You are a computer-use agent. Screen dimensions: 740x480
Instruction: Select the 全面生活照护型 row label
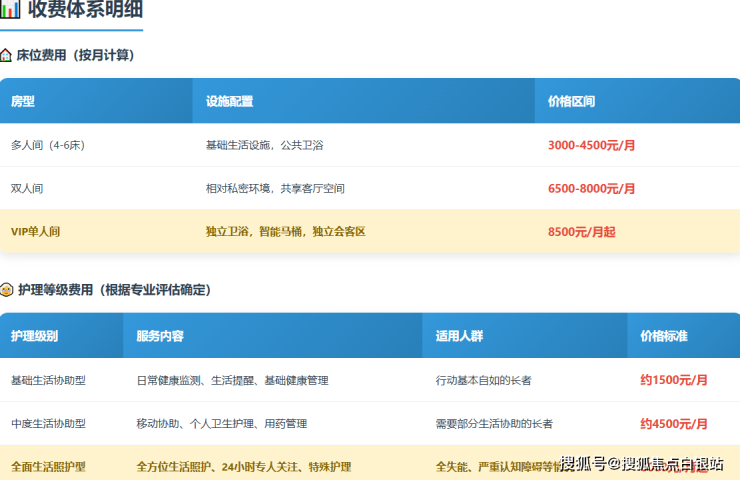[48, 467]
